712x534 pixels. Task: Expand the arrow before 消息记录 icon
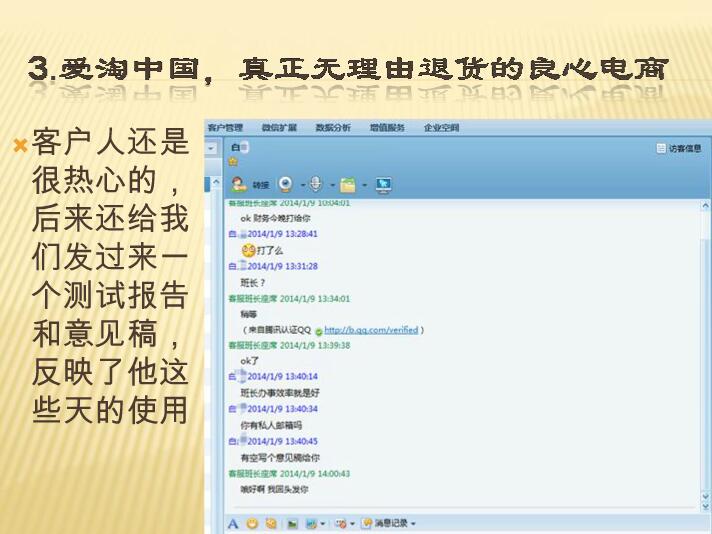[352, 524]
